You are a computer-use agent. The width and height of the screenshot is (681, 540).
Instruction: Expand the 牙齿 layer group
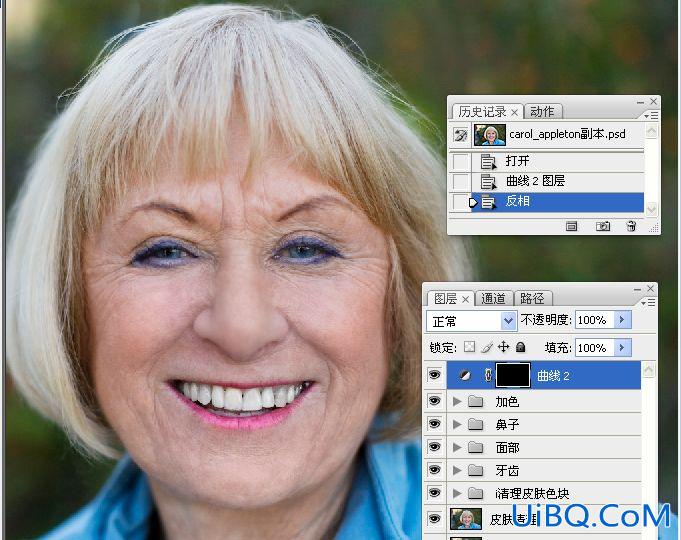[x=456, y=470]
